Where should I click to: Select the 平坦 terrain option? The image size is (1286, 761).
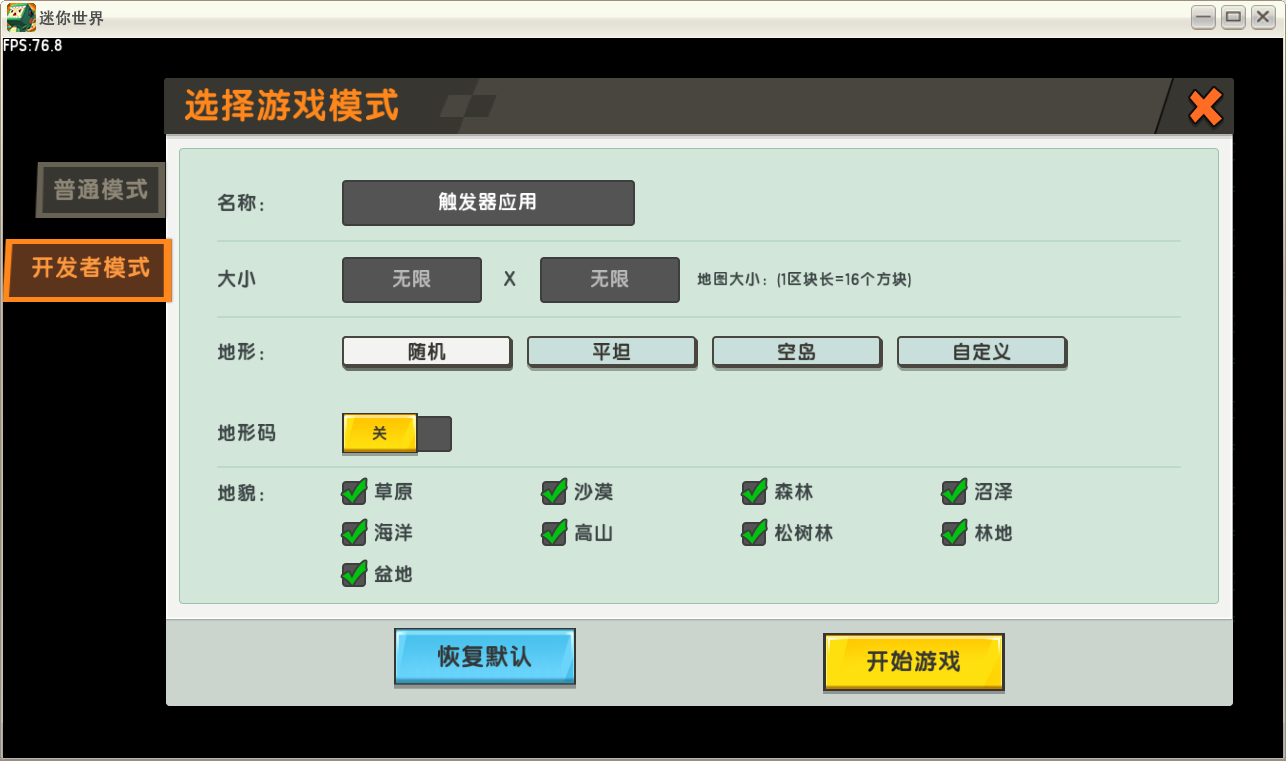pyautogui.click(x=611, y=351)
